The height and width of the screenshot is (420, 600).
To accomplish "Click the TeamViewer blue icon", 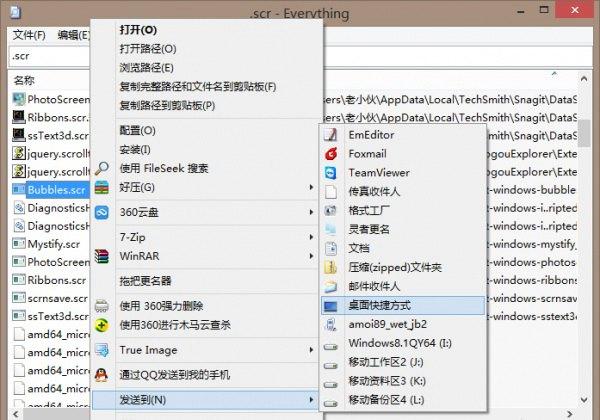I will click(331, 173).
